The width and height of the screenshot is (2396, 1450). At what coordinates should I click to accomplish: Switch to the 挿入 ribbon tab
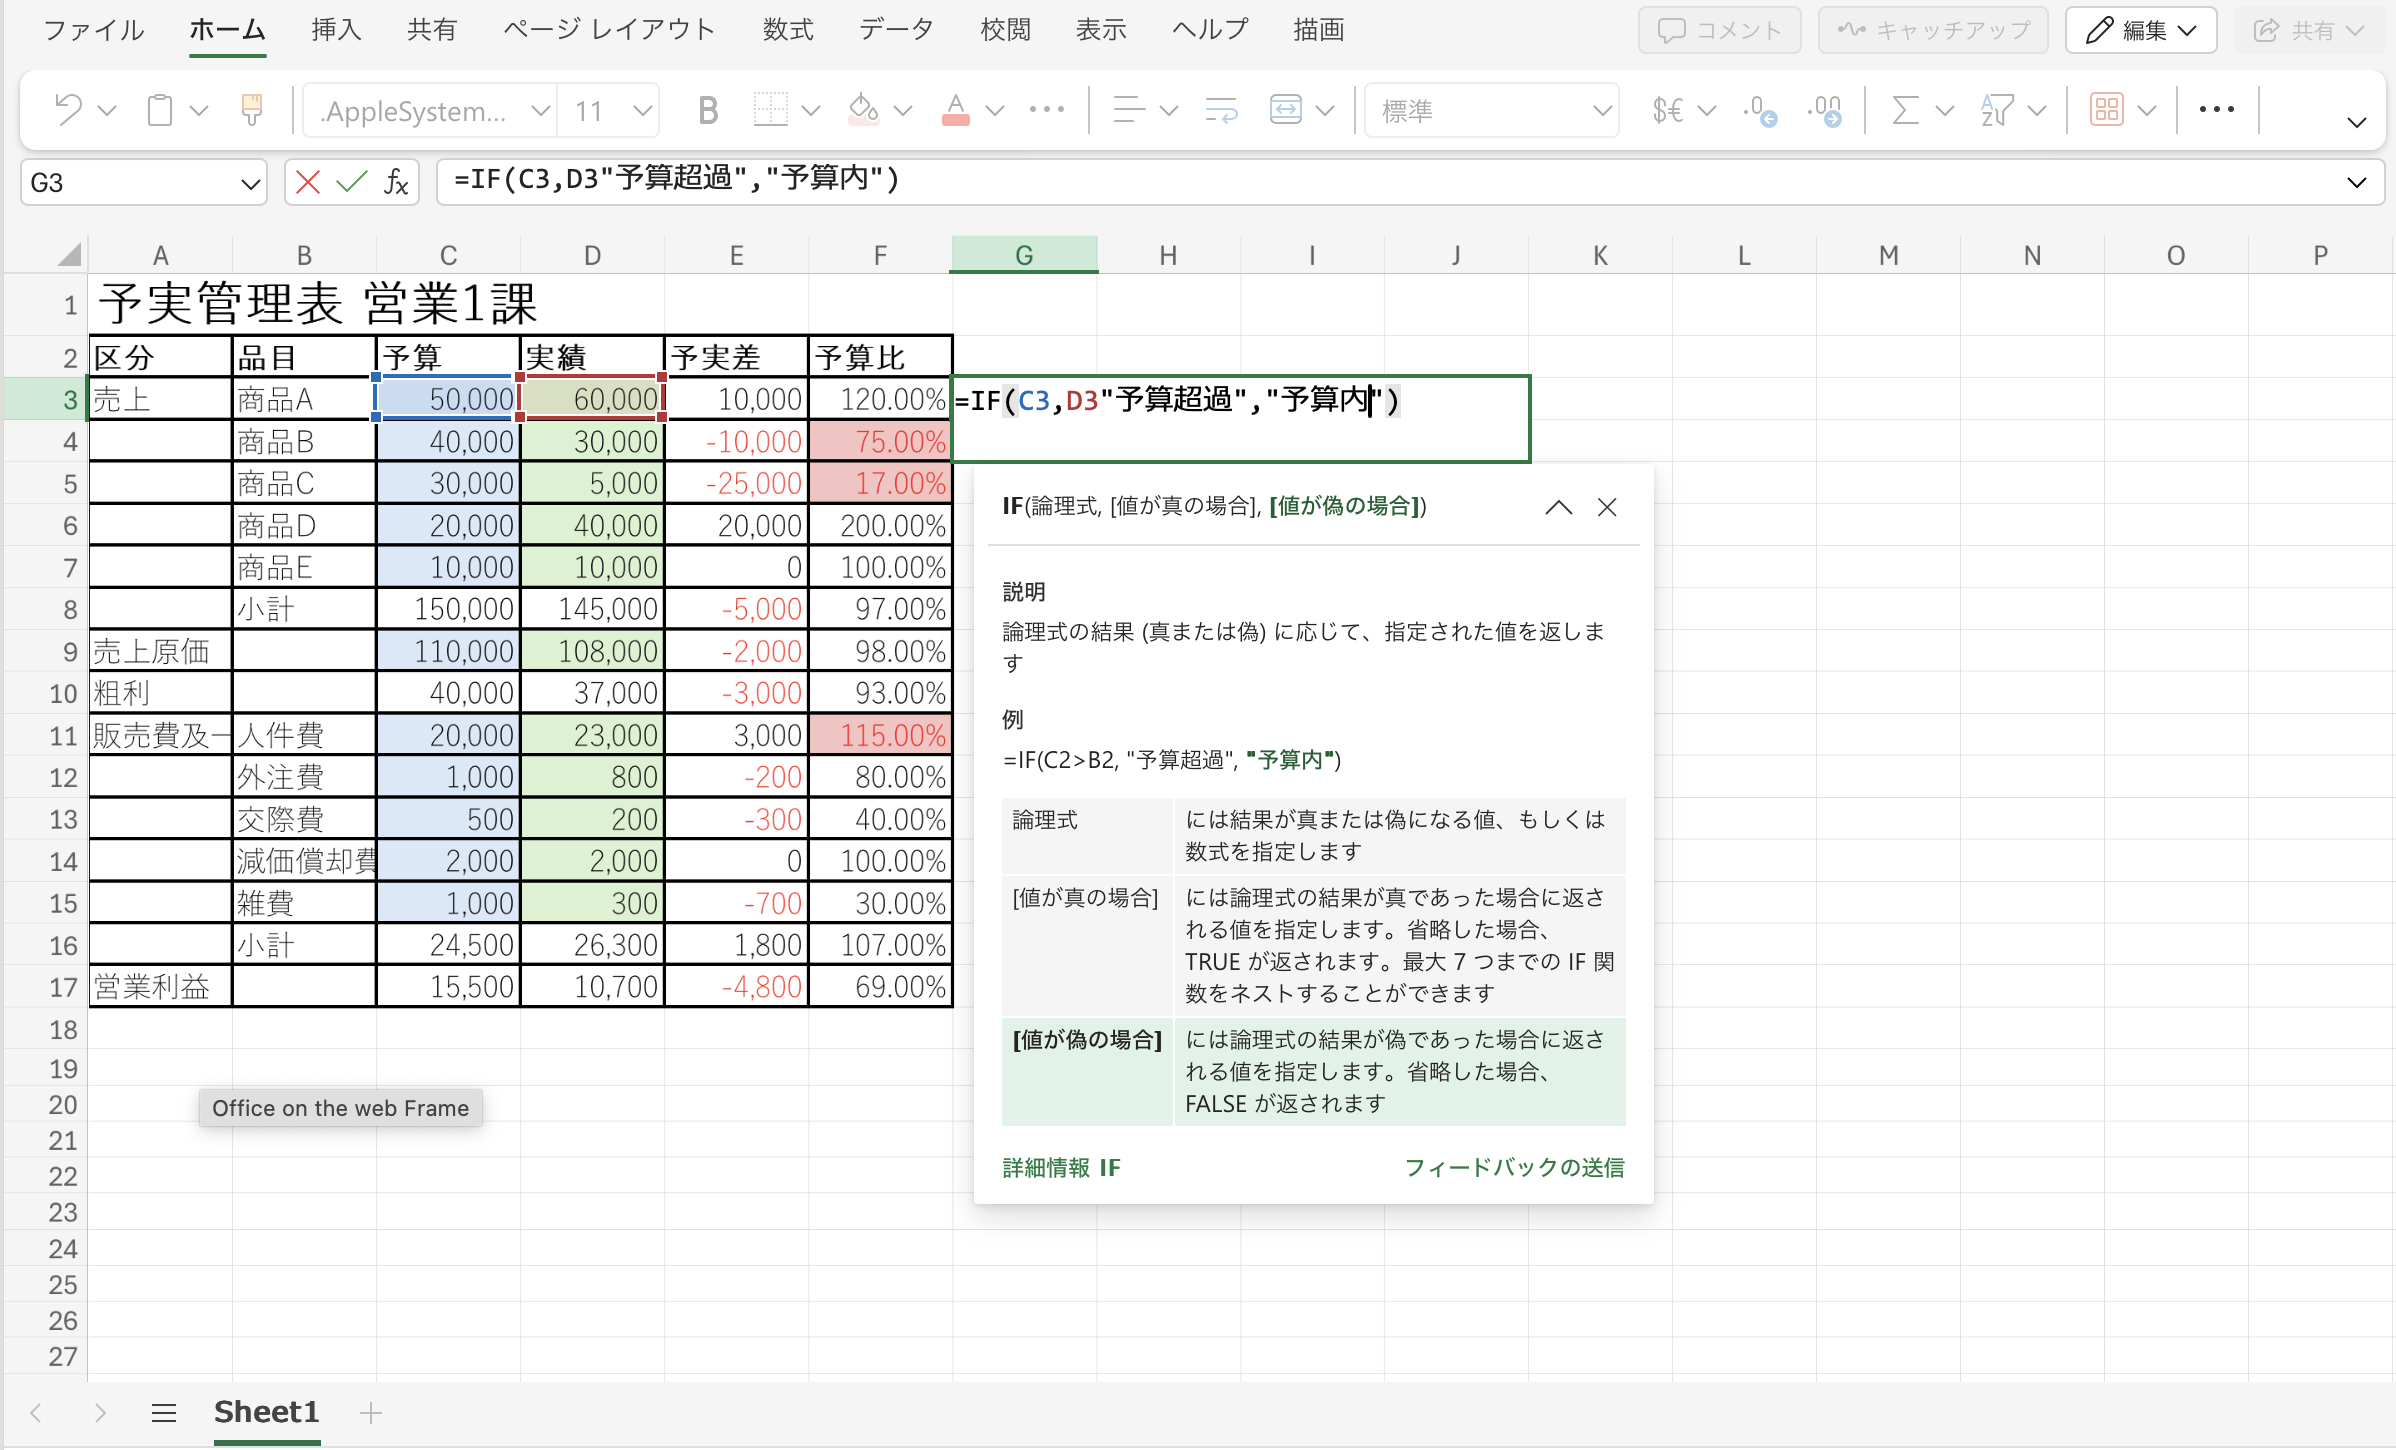(x=335, y=30)
